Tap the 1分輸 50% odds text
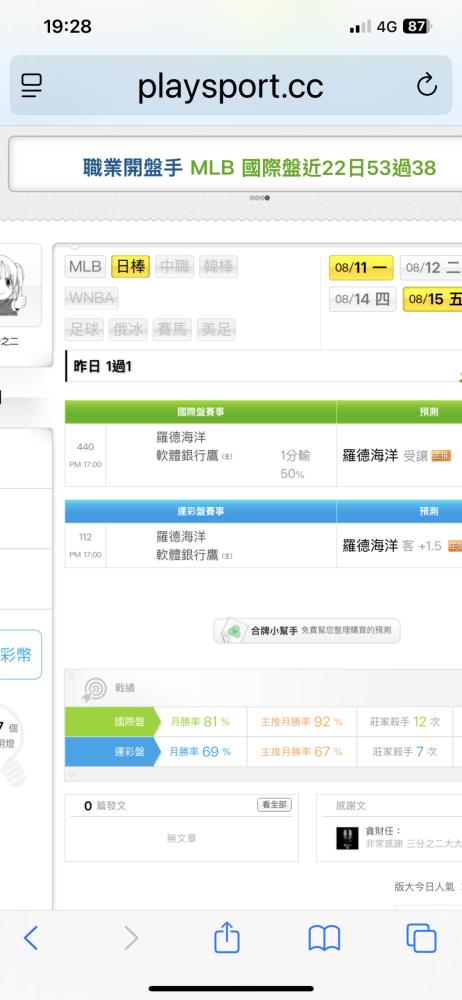462x1000 pixels. 295,465
